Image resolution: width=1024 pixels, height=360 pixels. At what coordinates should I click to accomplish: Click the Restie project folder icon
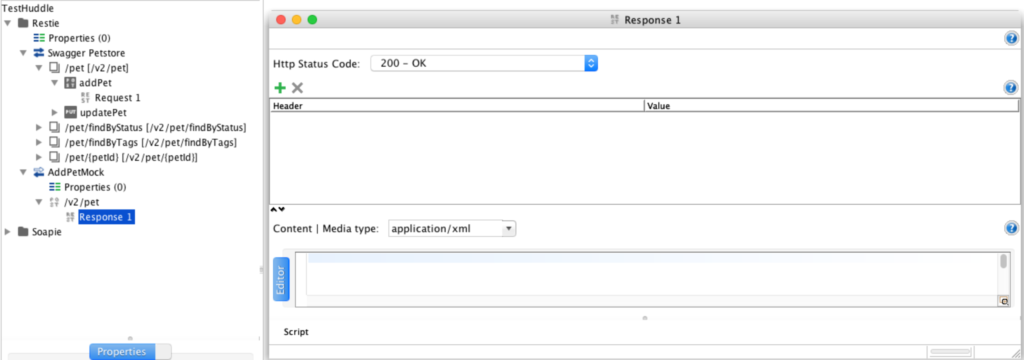coord(23,23)
